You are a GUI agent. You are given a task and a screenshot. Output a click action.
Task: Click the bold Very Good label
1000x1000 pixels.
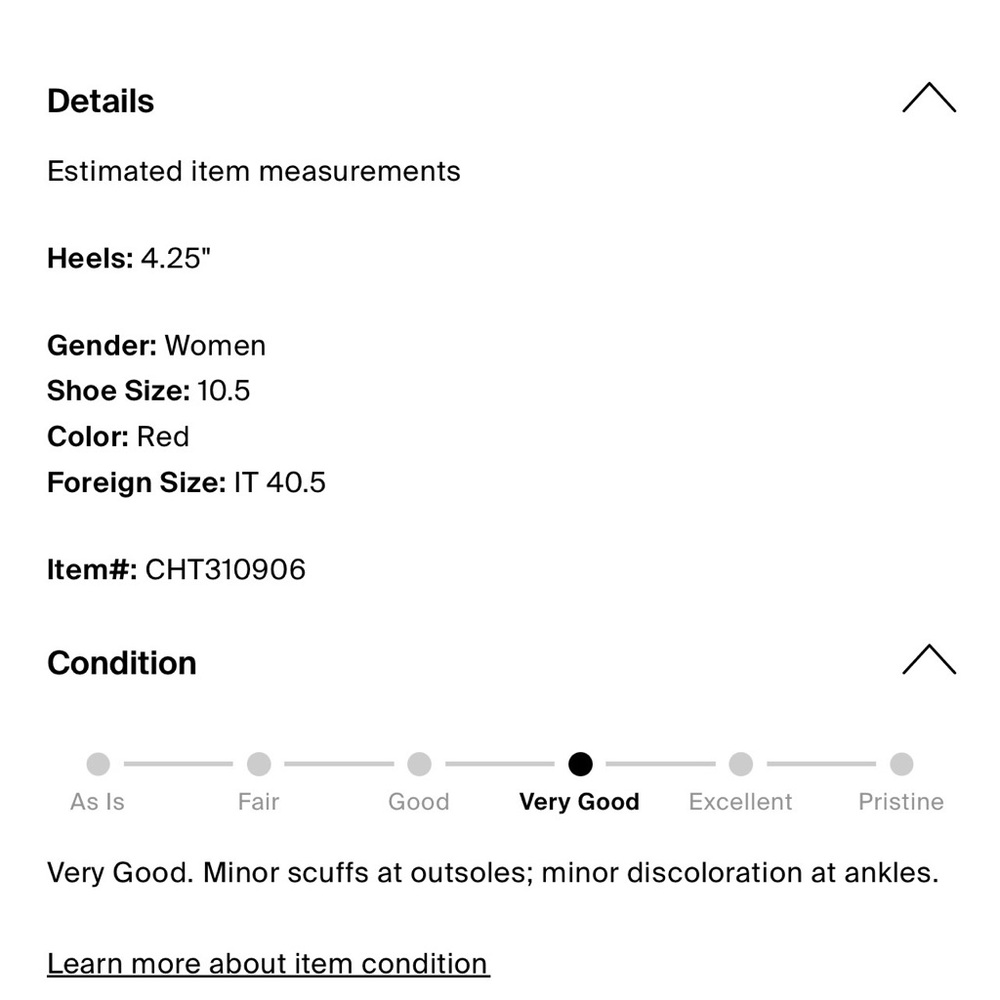[579, 802]
